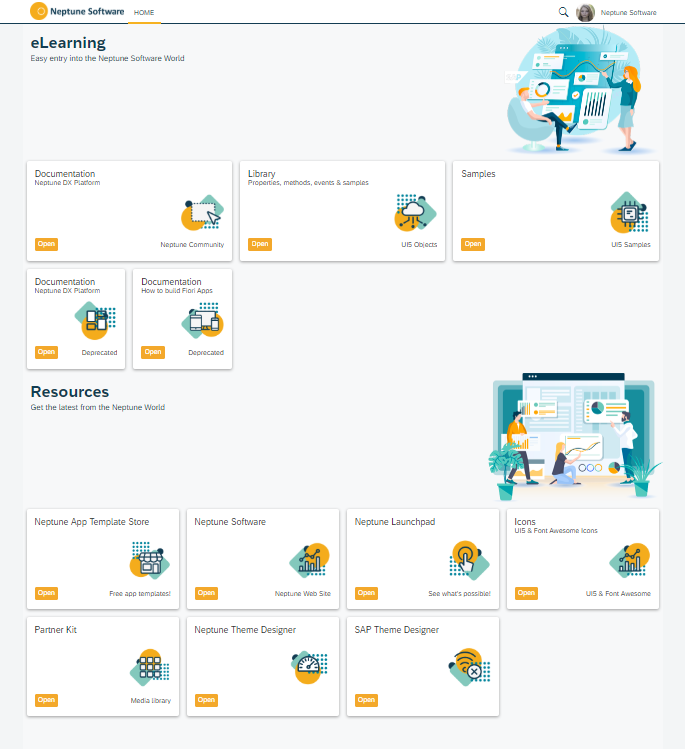Open the SAP Theme Designer tile
Viewport: 685px width, 749px height.
(366, 700)
